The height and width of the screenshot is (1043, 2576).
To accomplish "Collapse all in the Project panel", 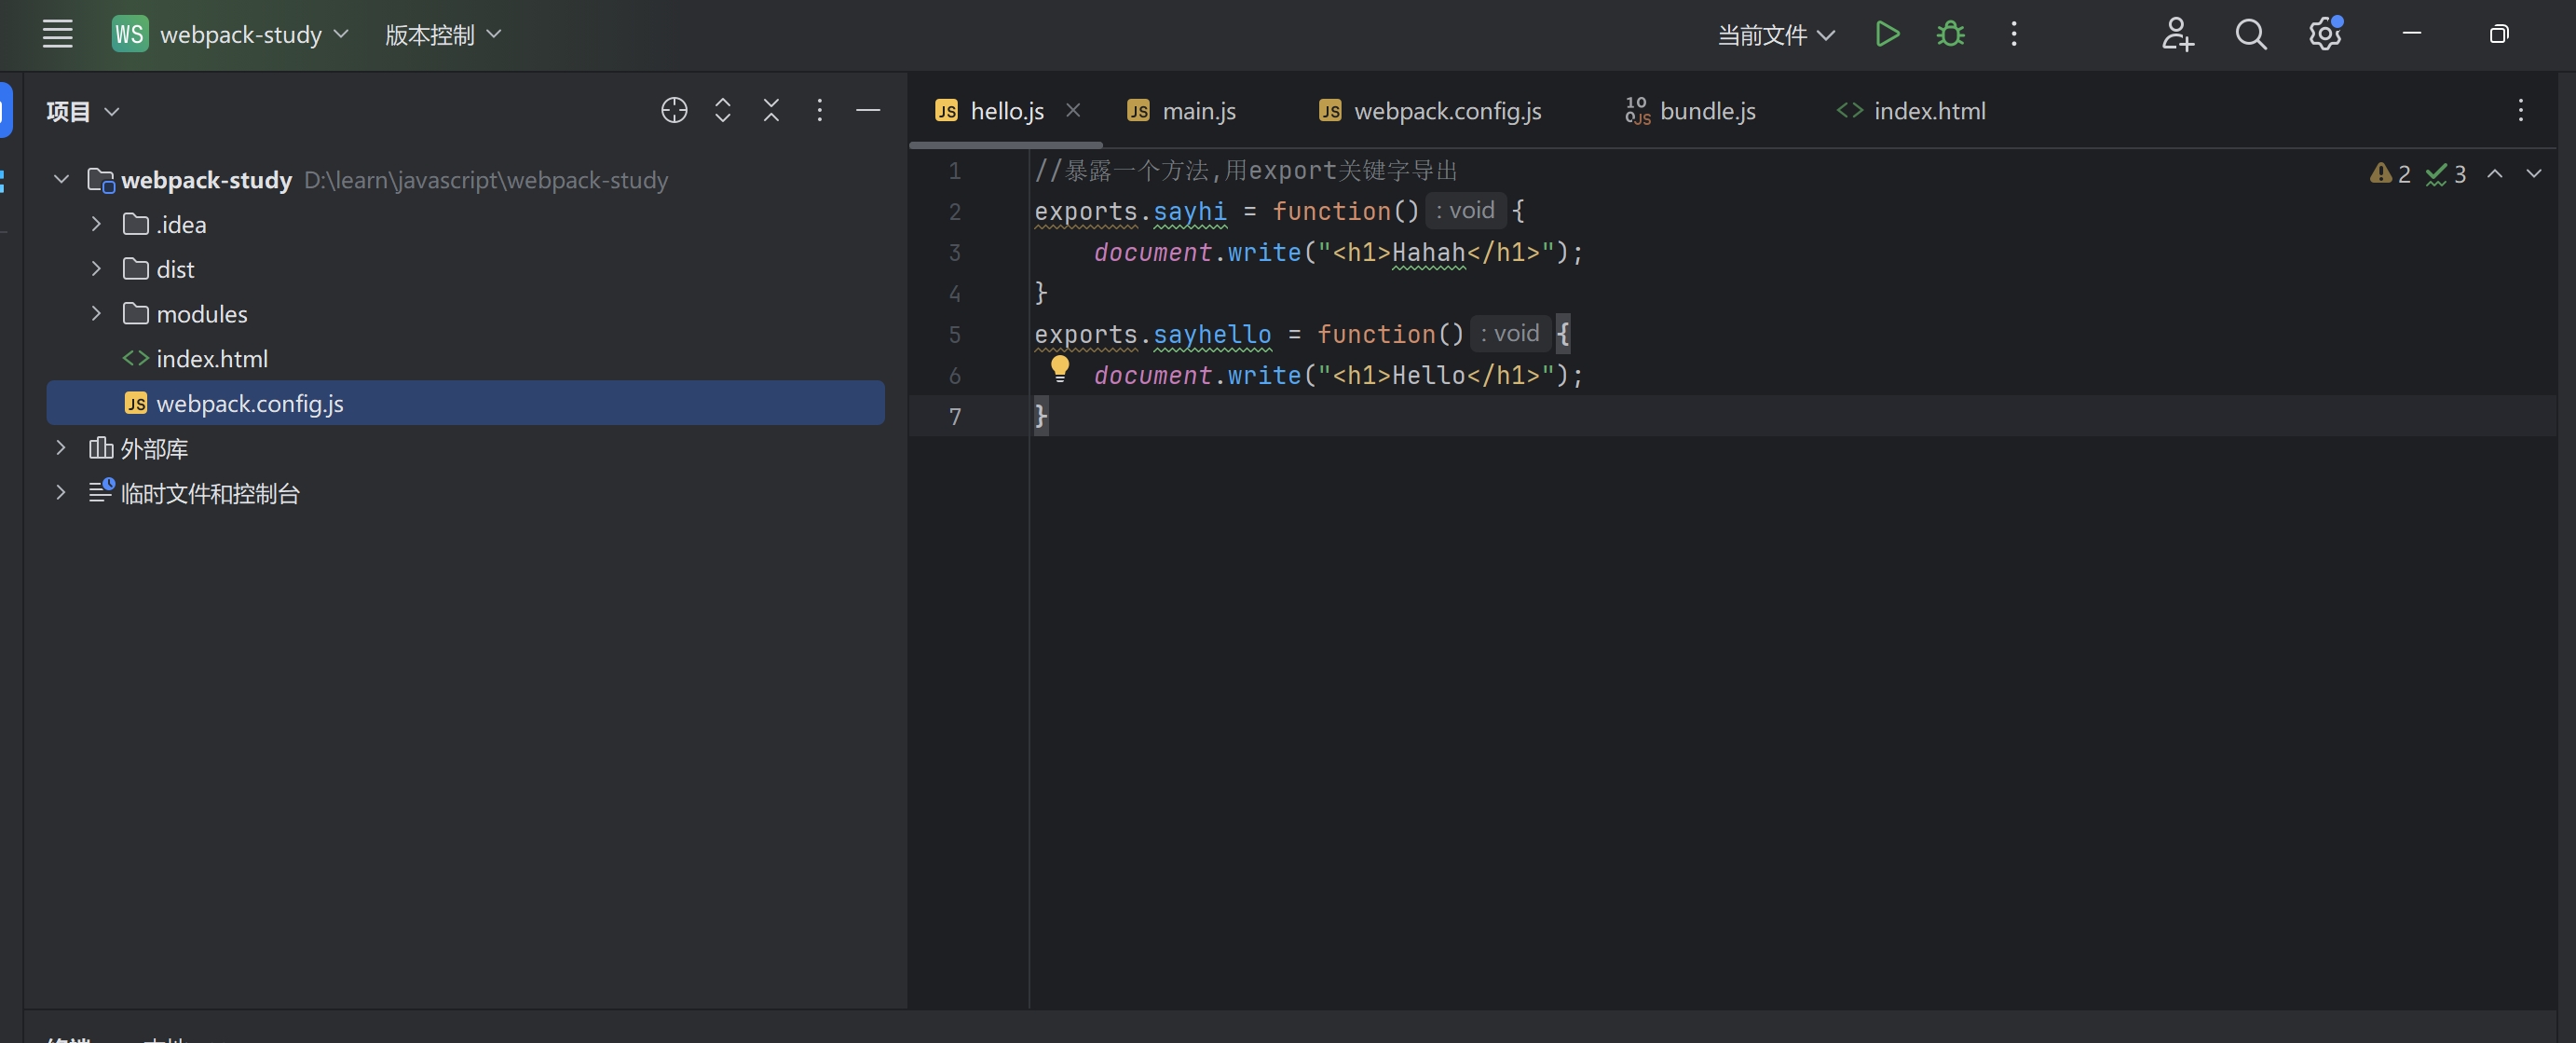I will click(x=771, y=110).
